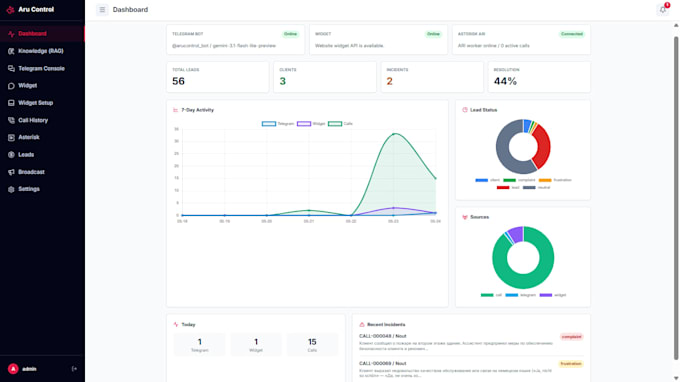Click the Total Leads stat card
680x382 pixels.
(x=218, y=77)
